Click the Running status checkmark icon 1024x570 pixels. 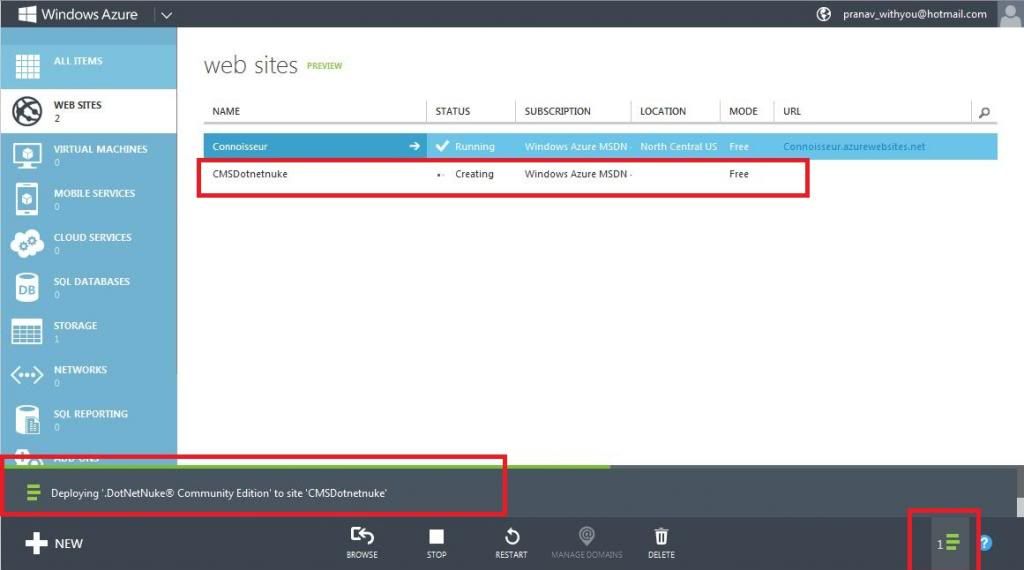point(442,146)
